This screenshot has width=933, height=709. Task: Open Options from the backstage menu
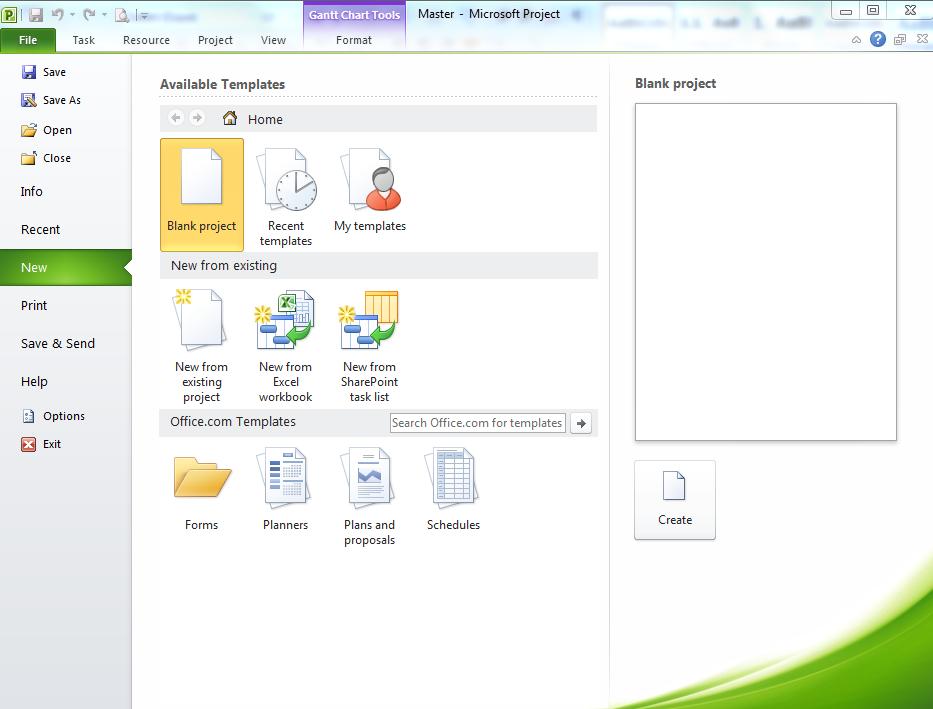(53, 416)
